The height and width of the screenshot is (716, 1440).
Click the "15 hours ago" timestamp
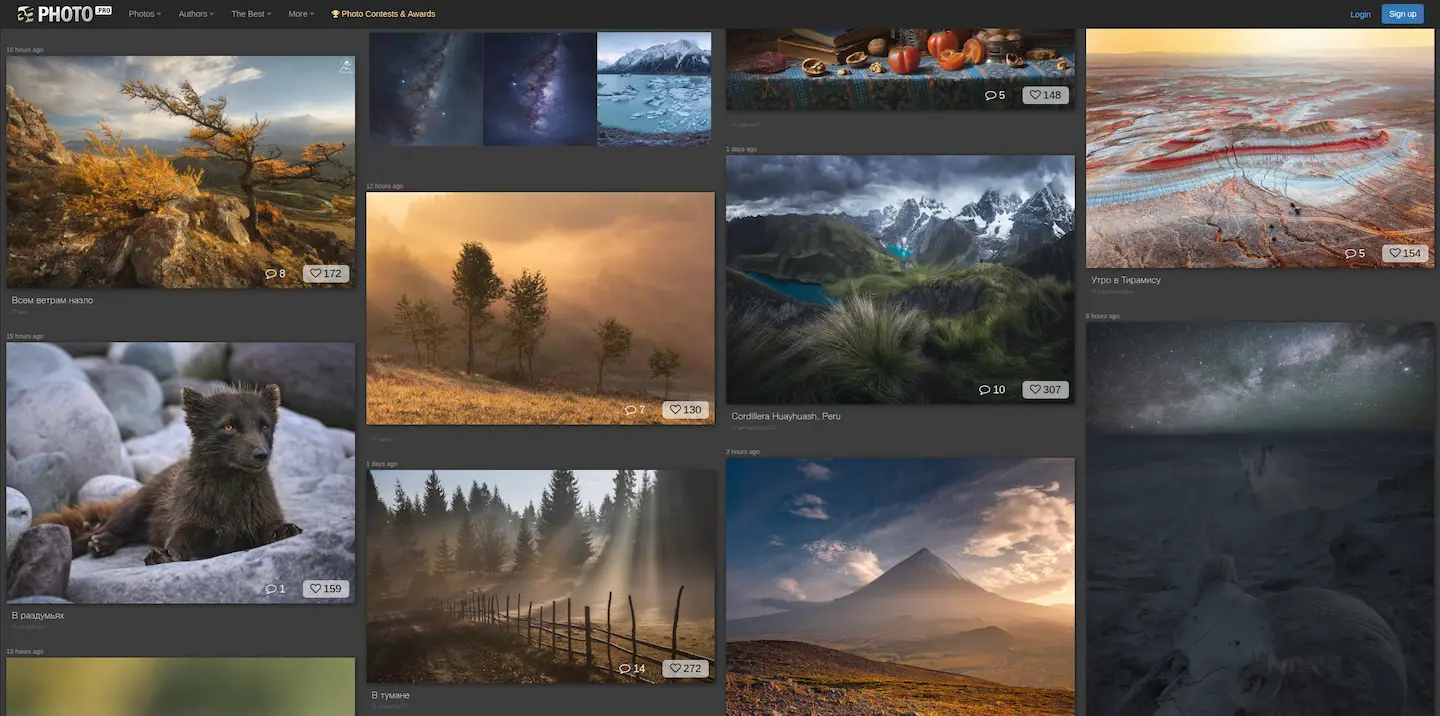(x=25, y=336)
